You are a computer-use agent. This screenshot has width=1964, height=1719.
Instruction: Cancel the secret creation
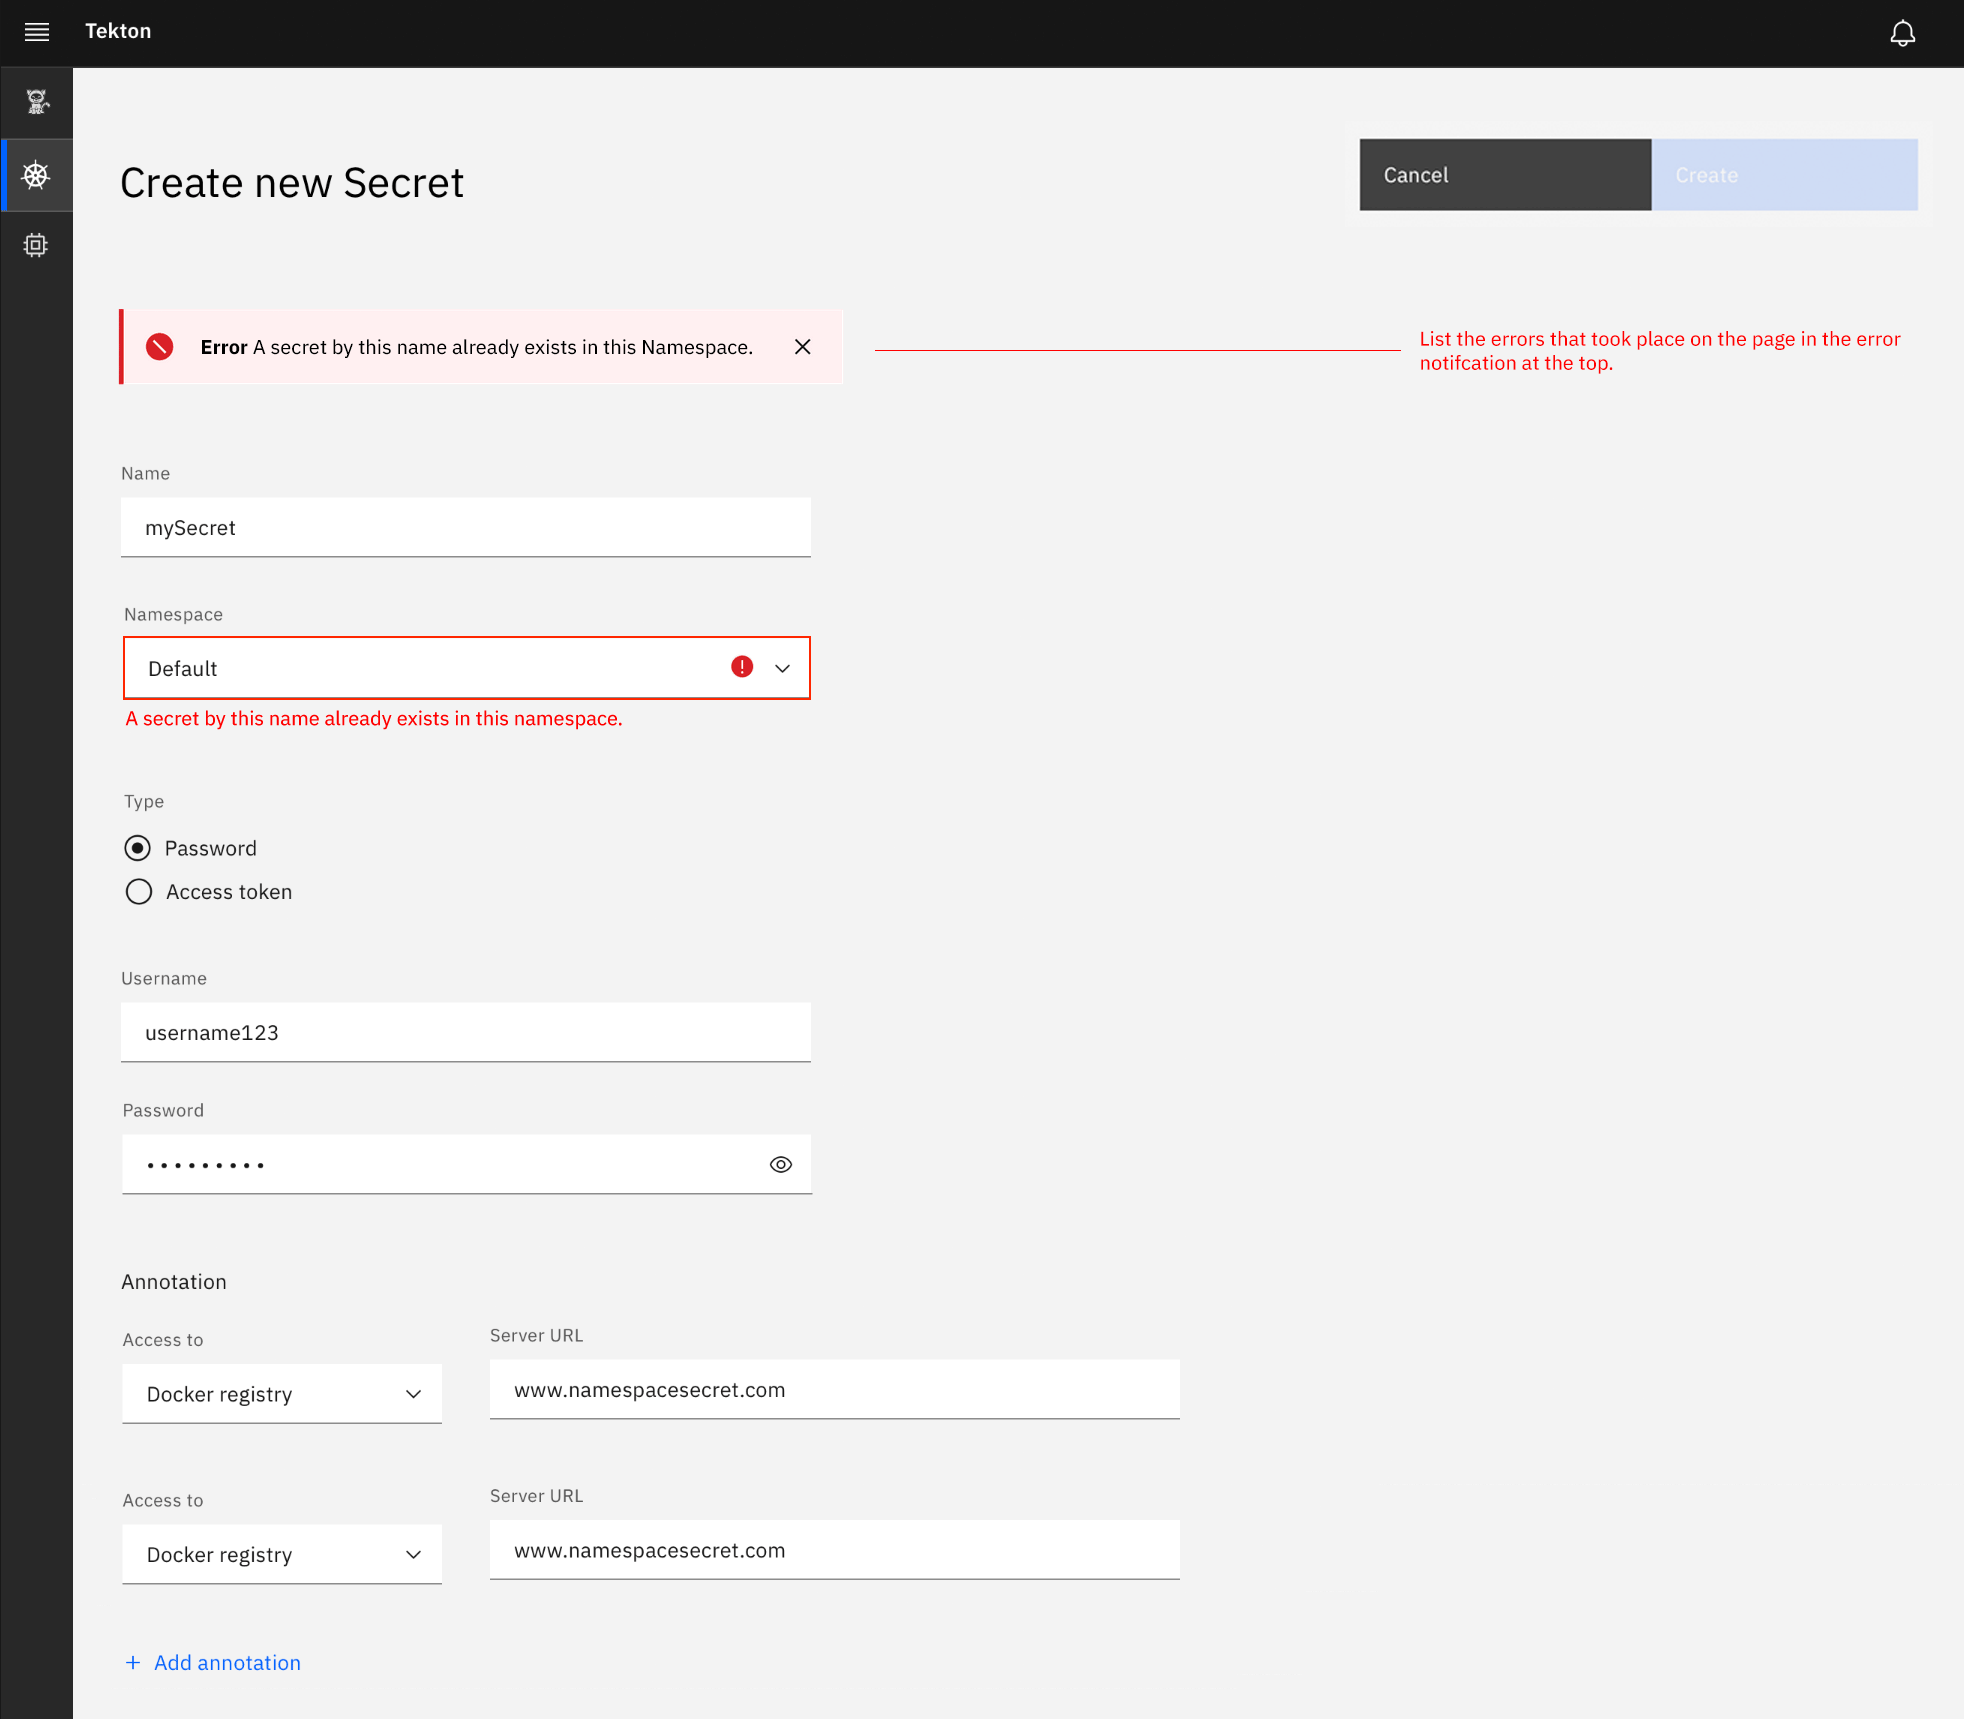click(1504, 174)
